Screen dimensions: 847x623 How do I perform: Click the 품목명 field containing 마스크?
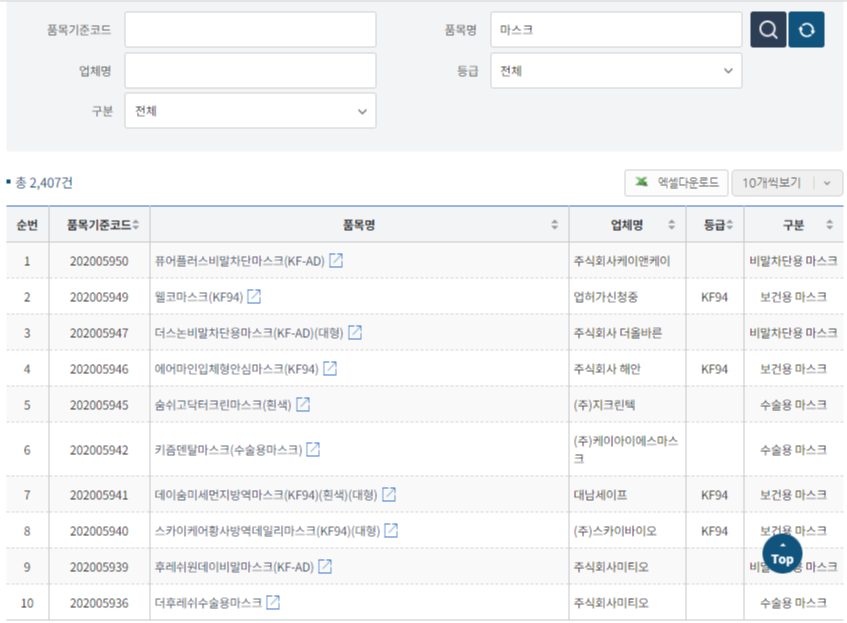(x=616, y=30)
